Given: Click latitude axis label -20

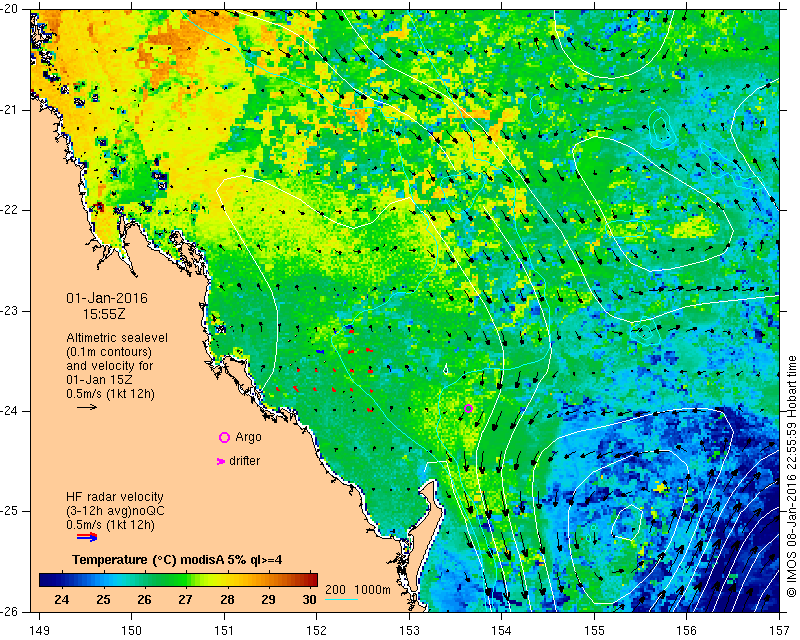Looking at the screenshot, I should coord(10,10).
